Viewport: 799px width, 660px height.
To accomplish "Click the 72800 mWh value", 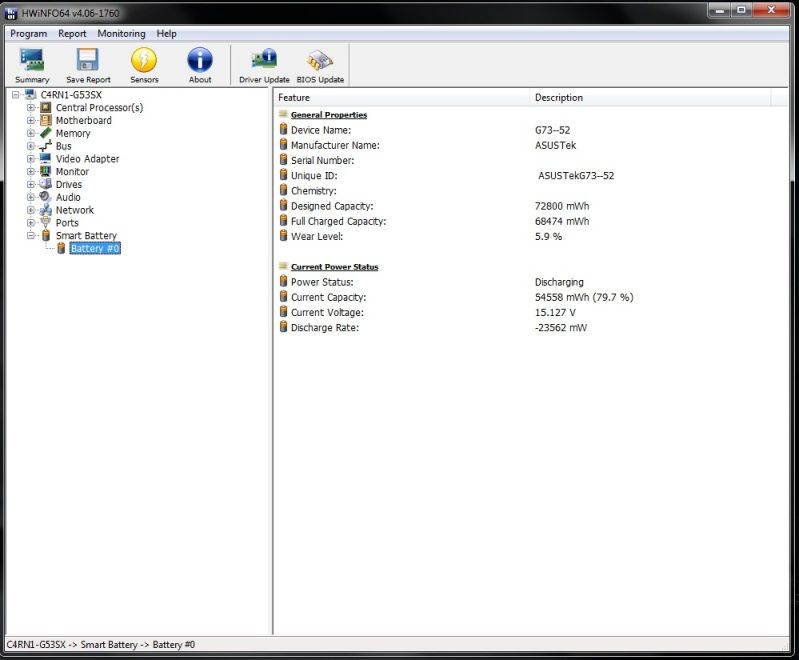I will pyautogui.click(x=562, y=206).
